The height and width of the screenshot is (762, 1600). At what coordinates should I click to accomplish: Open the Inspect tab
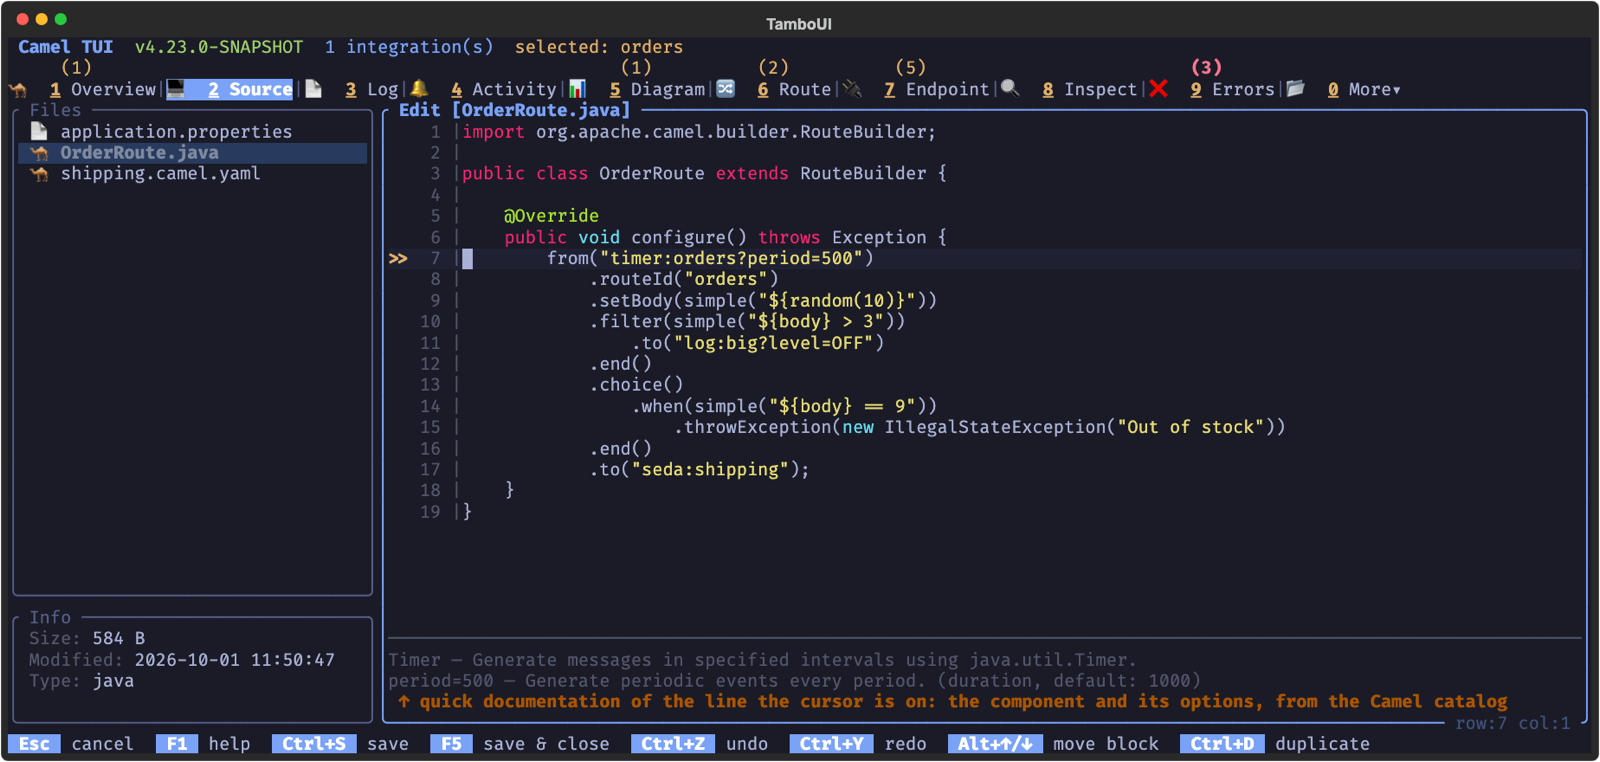[x=1089, y=89]
